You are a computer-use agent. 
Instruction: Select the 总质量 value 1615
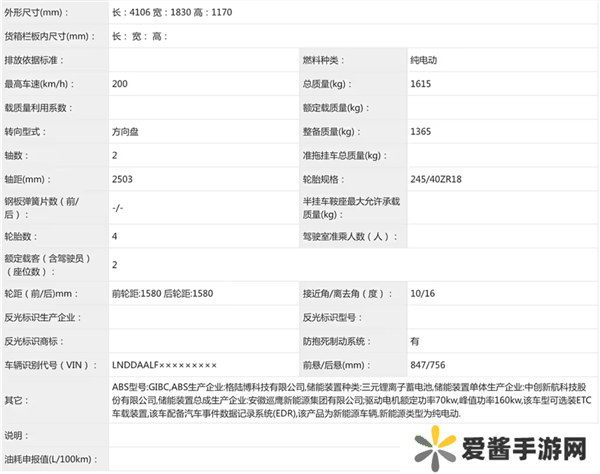[x=421, y=85]
